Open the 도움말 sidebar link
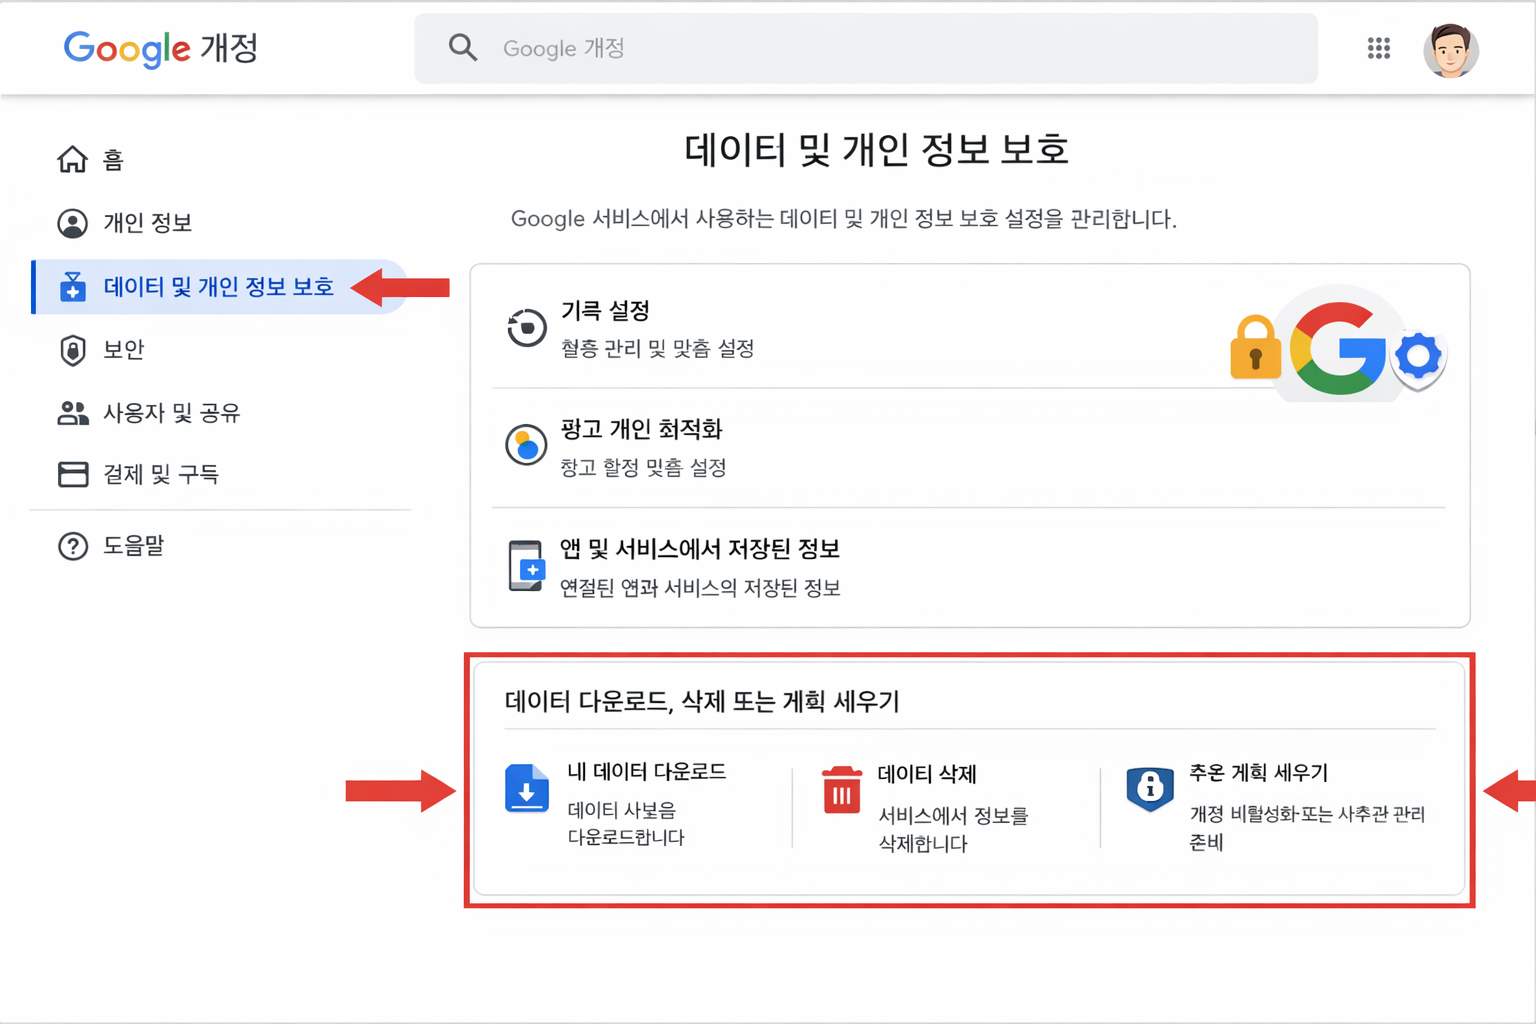The image size is (1536, 1024). (220, 546)
